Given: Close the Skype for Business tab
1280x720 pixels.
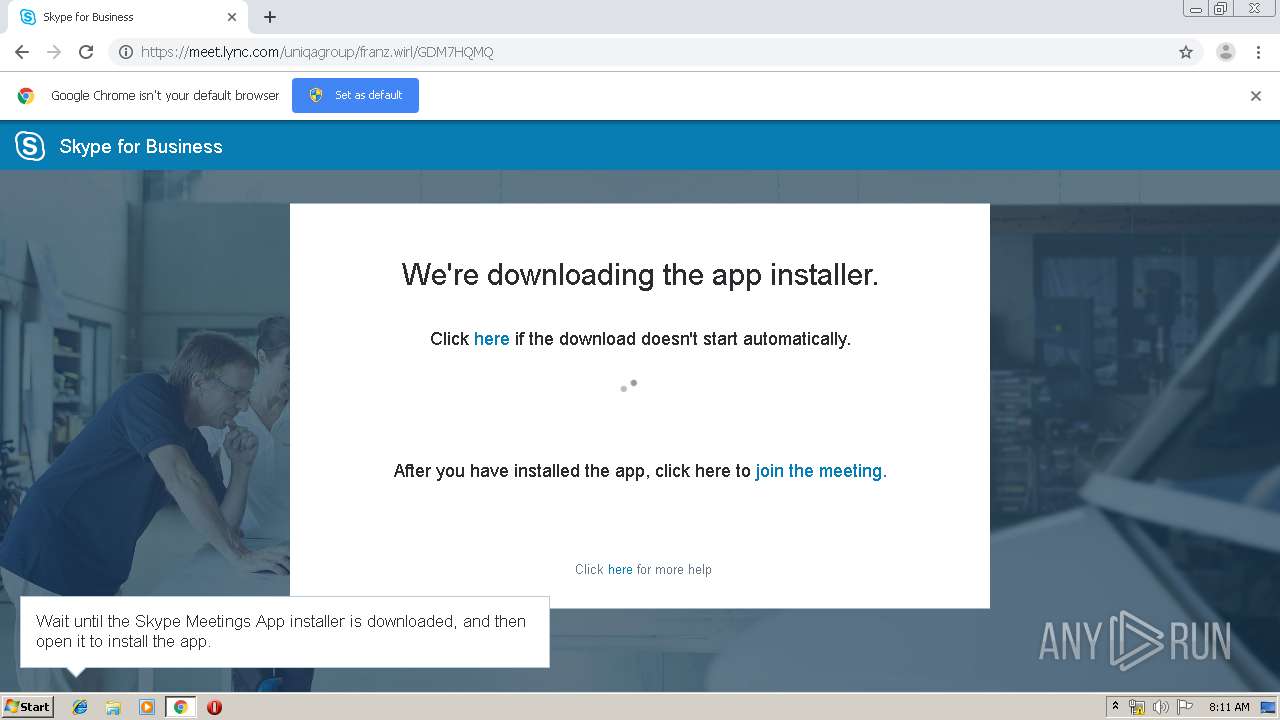Looking at the screenshot, I should click(x=232, y=17).
